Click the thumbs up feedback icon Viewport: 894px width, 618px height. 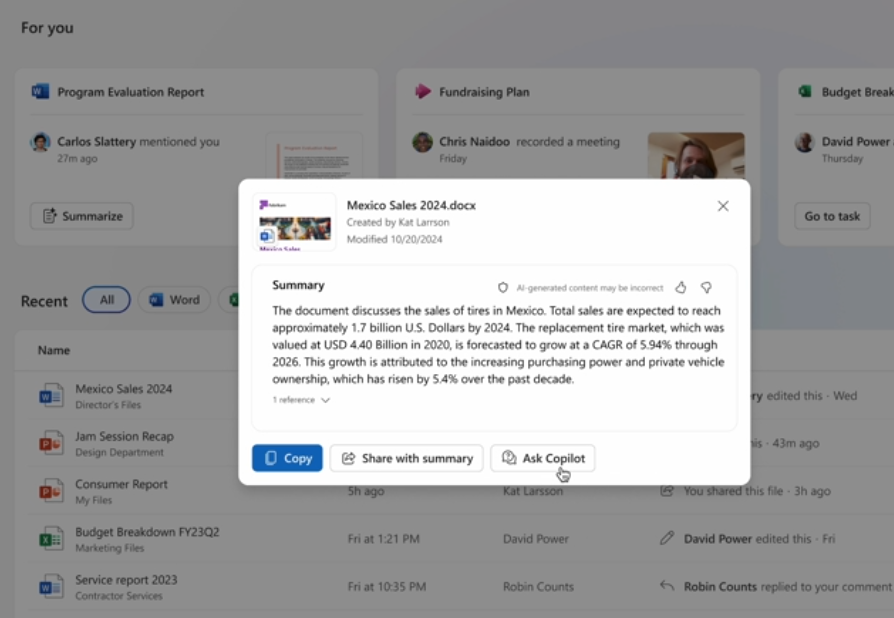[681, 287]
